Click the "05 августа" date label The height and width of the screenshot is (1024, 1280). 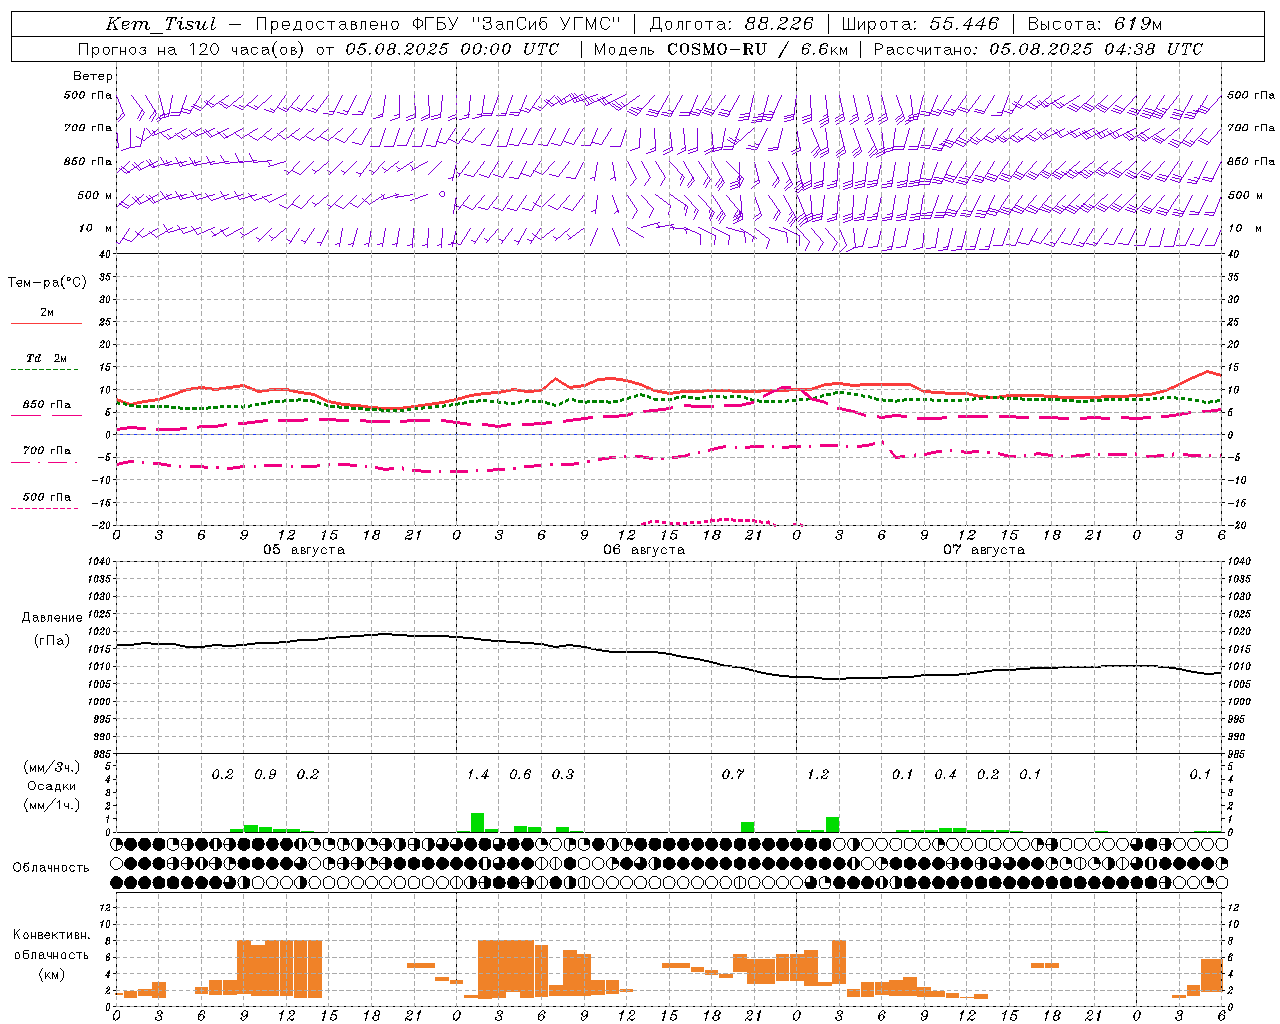304,550
